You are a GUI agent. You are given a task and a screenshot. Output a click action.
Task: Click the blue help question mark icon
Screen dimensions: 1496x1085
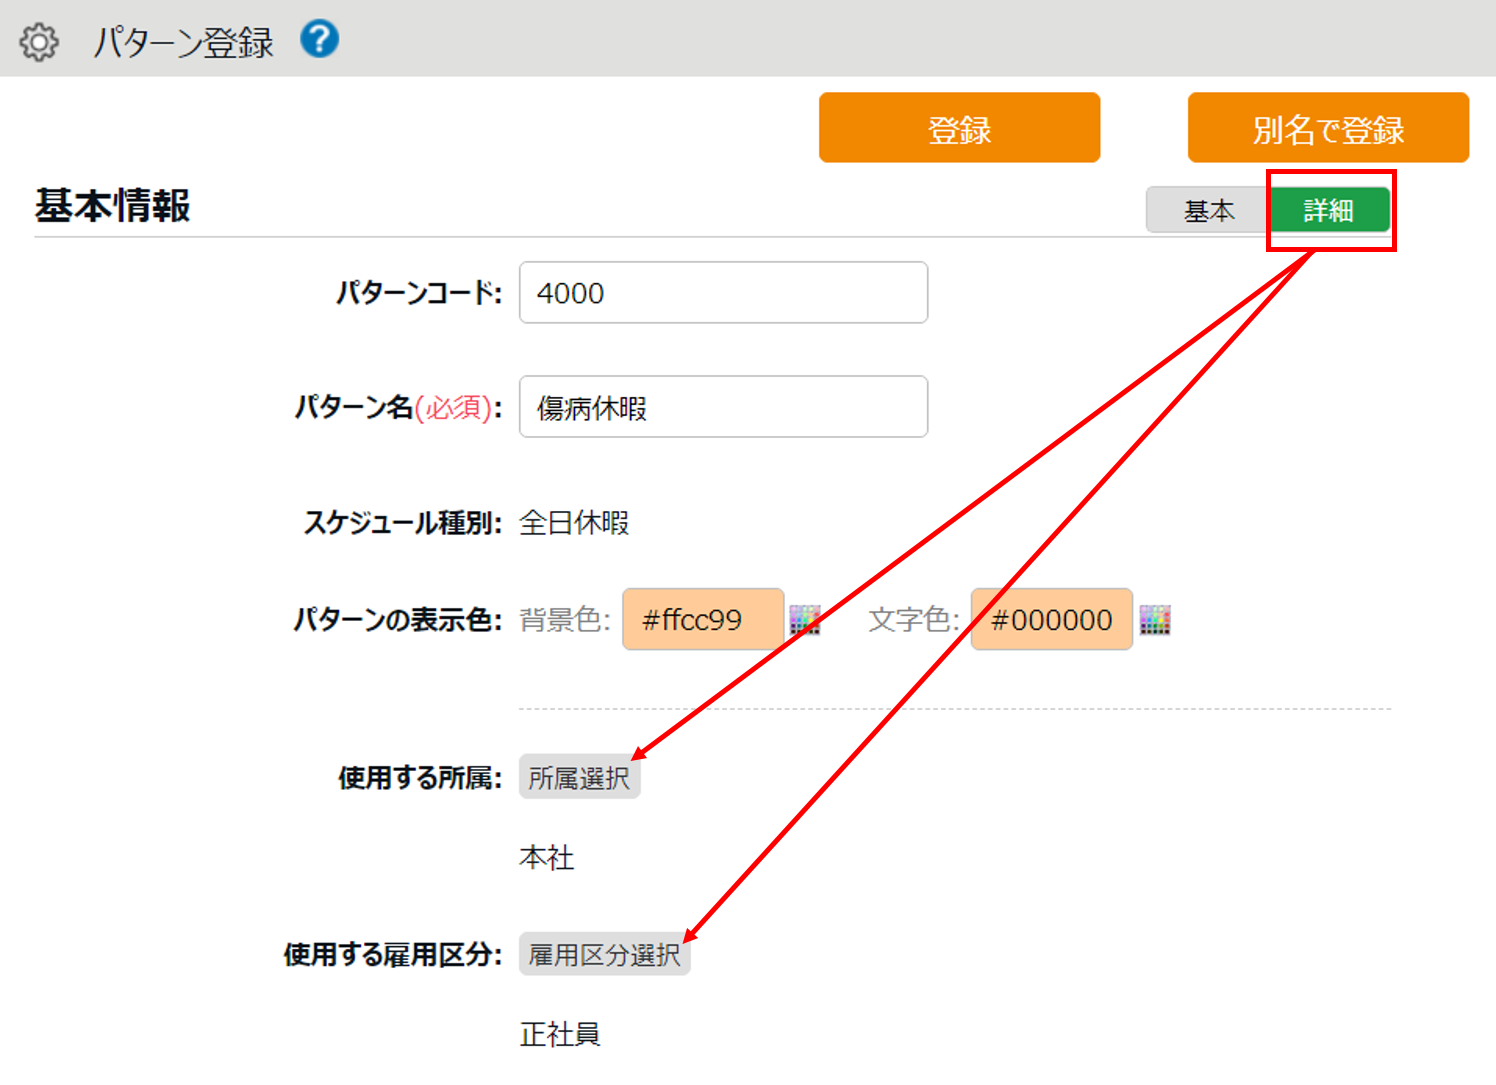pyautogui.click(x=319, y=39)
